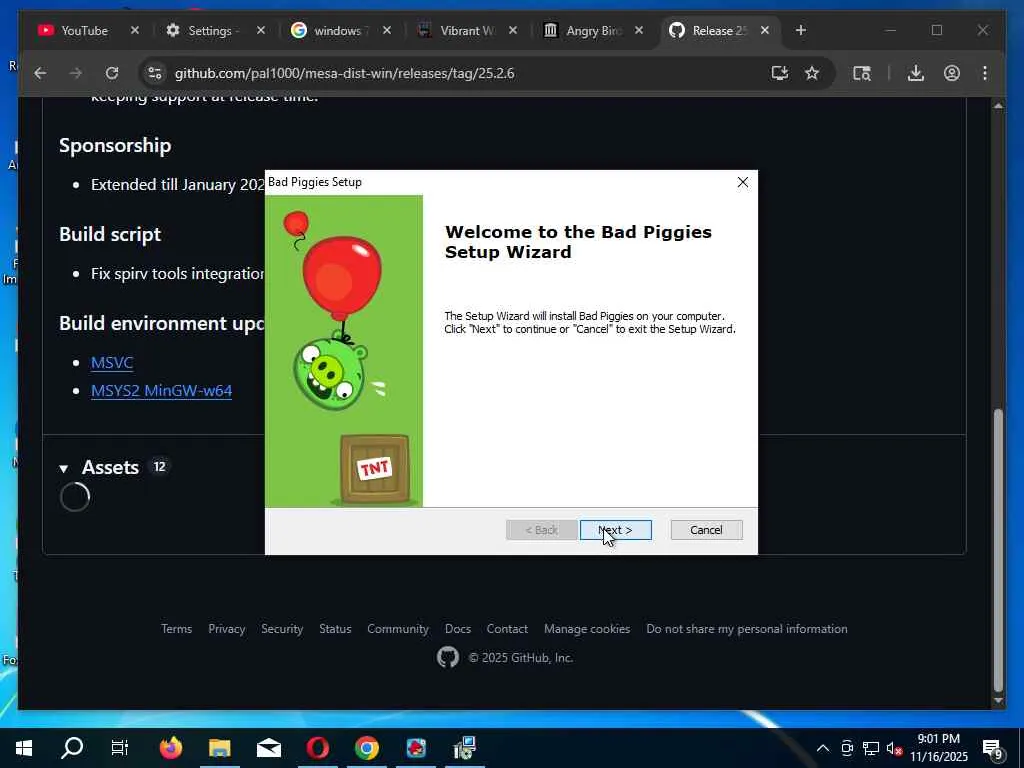
Task: Open the Terms footer link
Action: 176,629
